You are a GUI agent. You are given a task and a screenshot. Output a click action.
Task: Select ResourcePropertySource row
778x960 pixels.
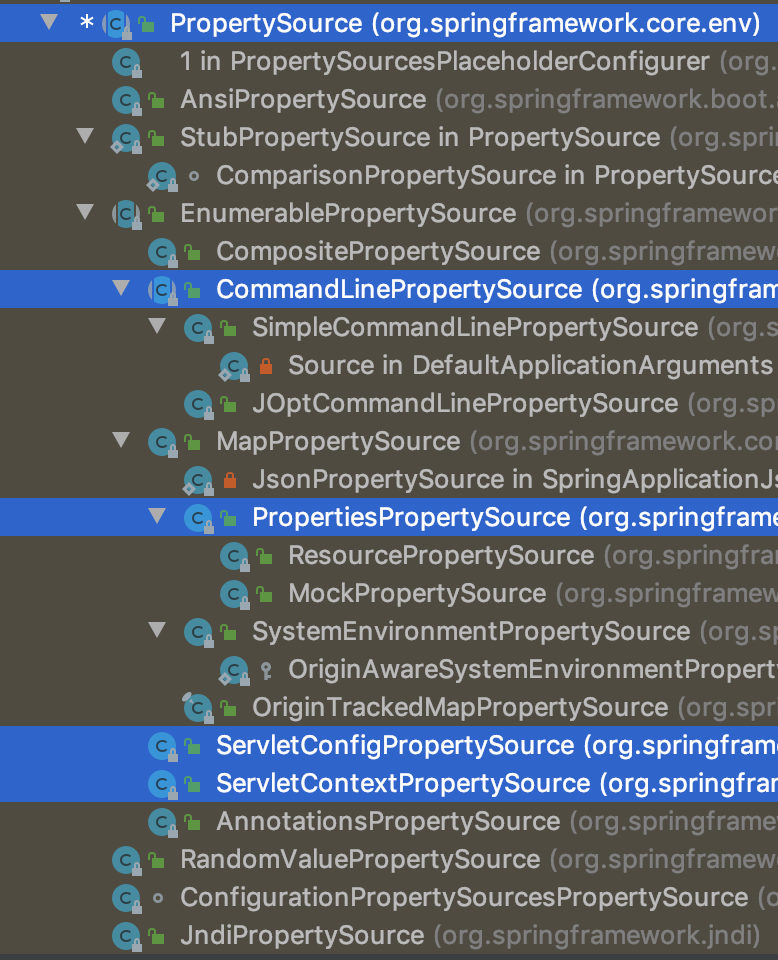point(389,555)
